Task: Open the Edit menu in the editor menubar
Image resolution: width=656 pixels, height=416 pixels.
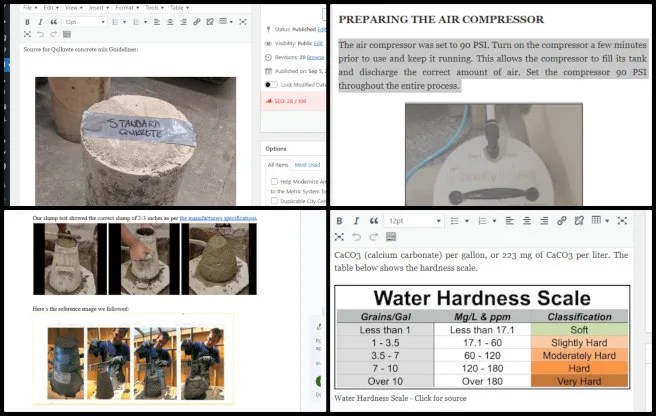Action: 51,8
